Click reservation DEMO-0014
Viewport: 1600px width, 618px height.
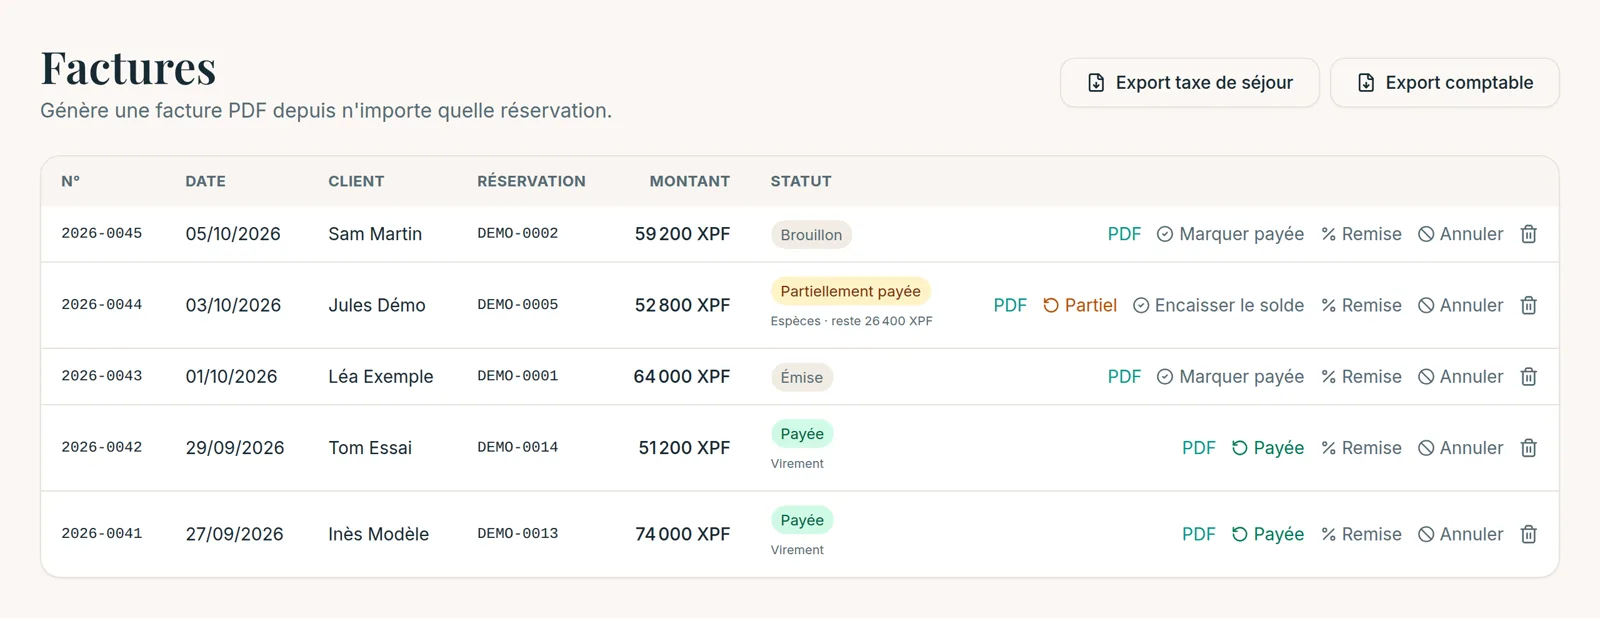coord(518,447)
